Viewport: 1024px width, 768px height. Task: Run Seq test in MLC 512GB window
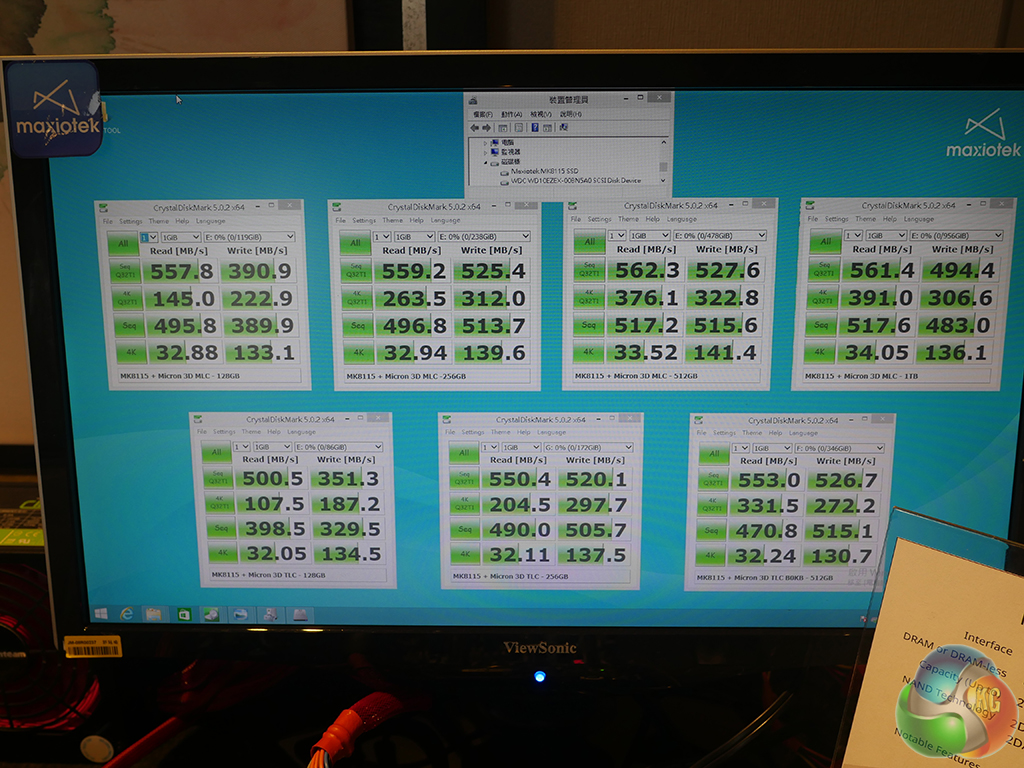588,325
